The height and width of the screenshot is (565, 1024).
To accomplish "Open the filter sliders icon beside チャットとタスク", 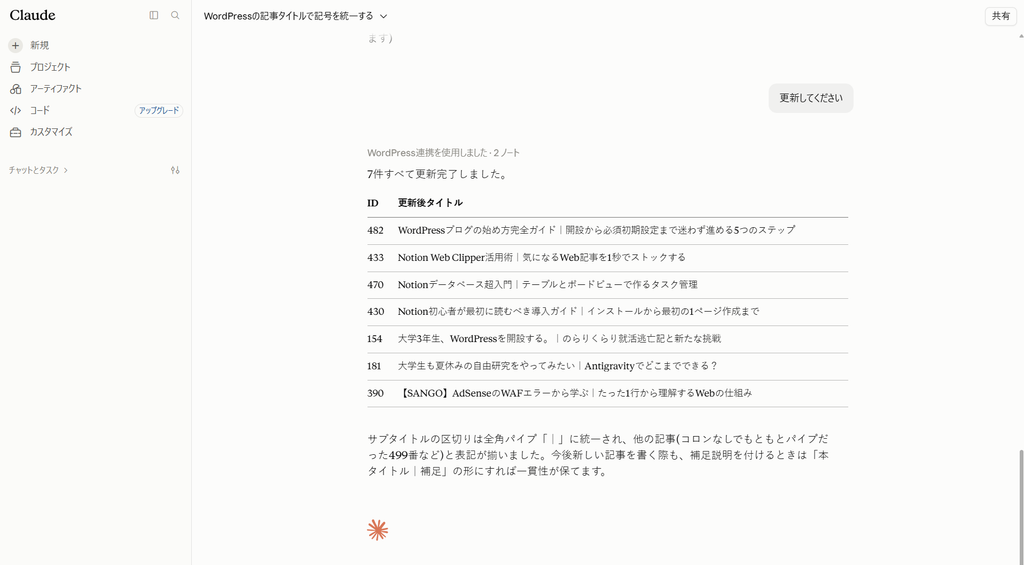I will click(175, 170).
